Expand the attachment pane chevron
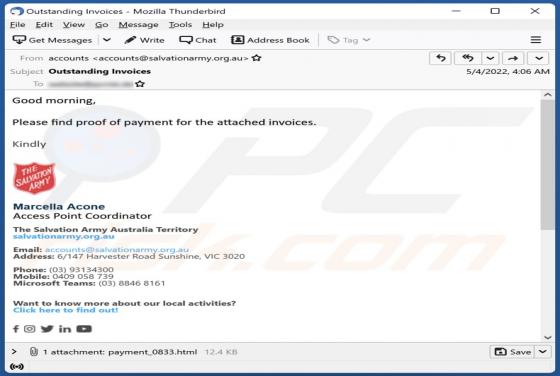Image resolution: width=560 pixels, height=376 pixels. (x=14, y=352)
